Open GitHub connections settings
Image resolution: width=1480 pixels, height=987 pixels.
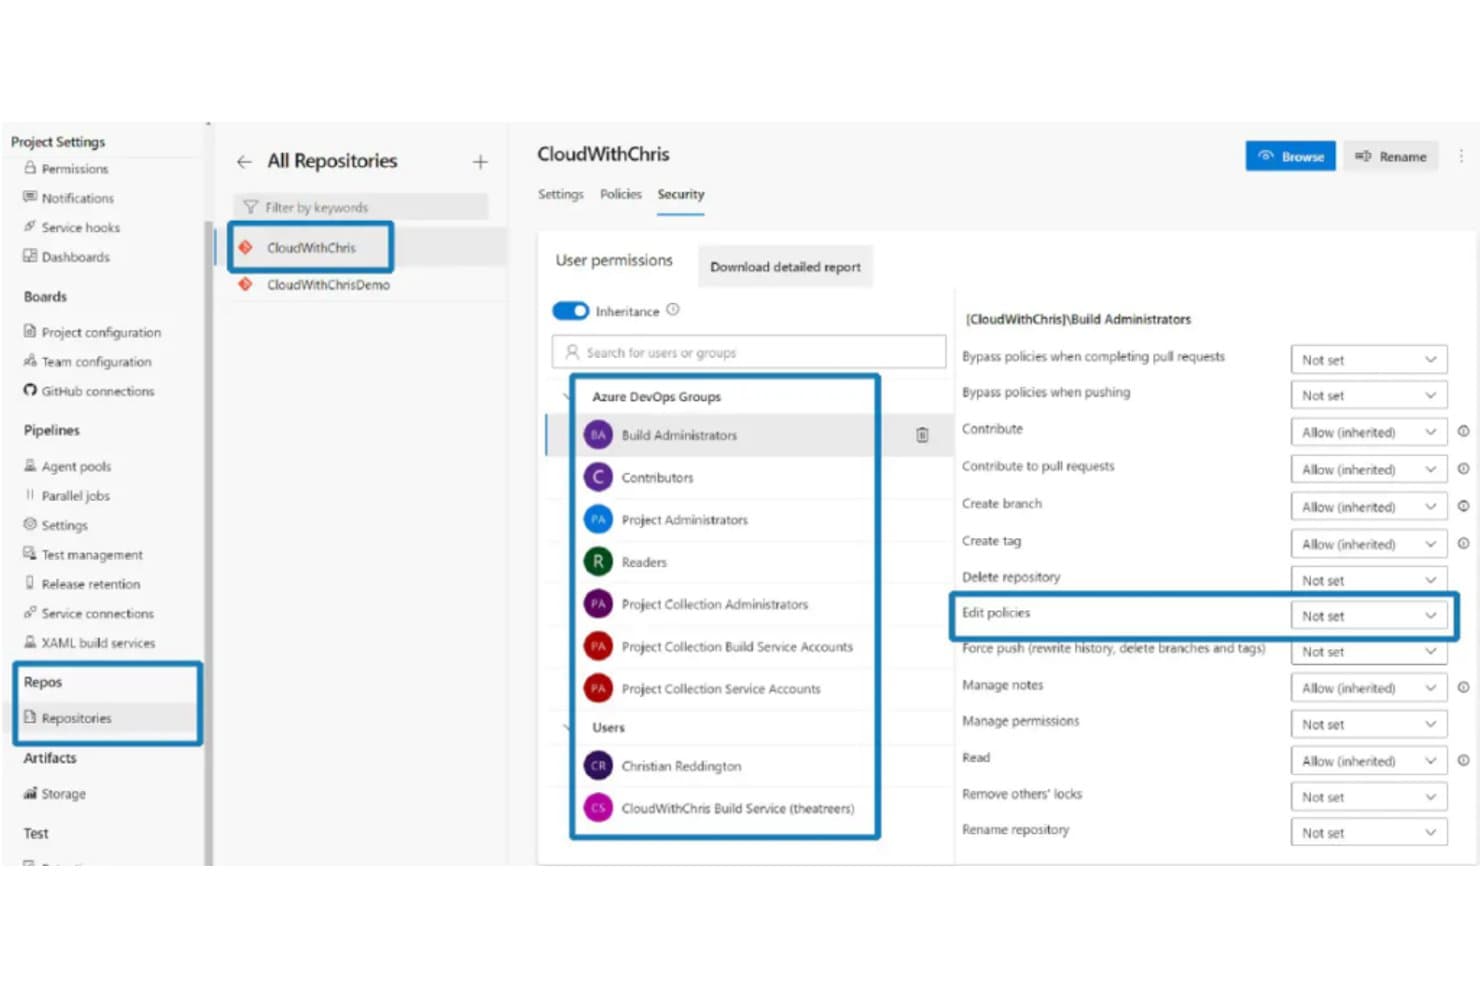(x=98, y=391)
